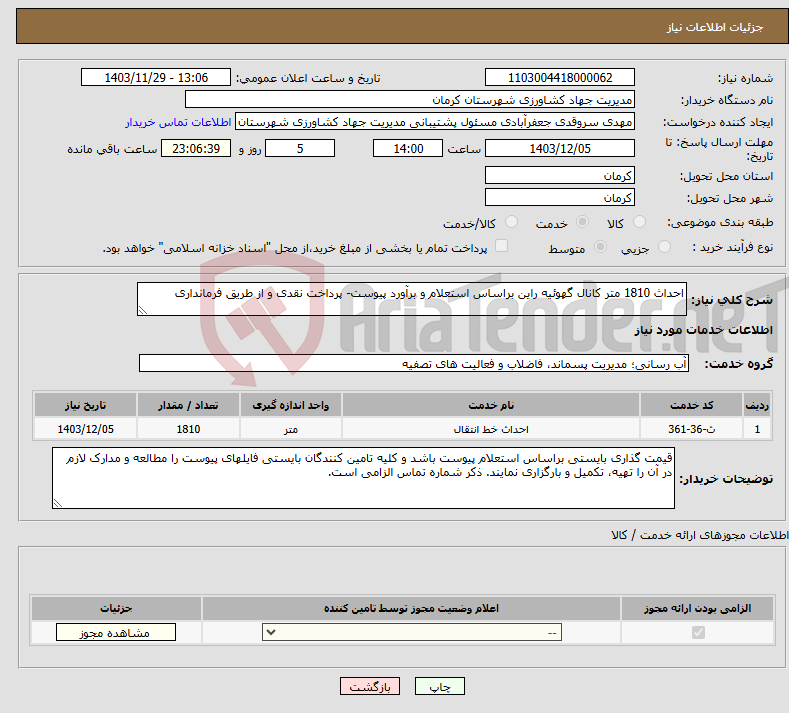Viewport: 789px width, 713px height.
Task: Click the 1403/12/05 date cell in table
Action: click(x=86, y=429)
